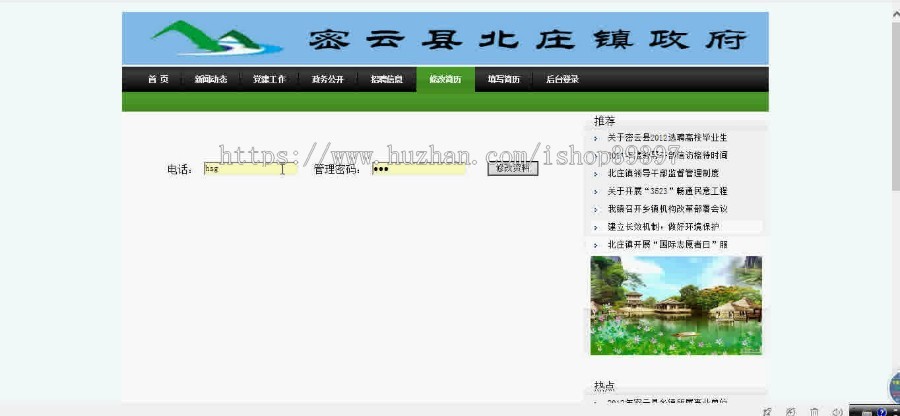Click the blue question mark help icon

(x=882, y=411)
